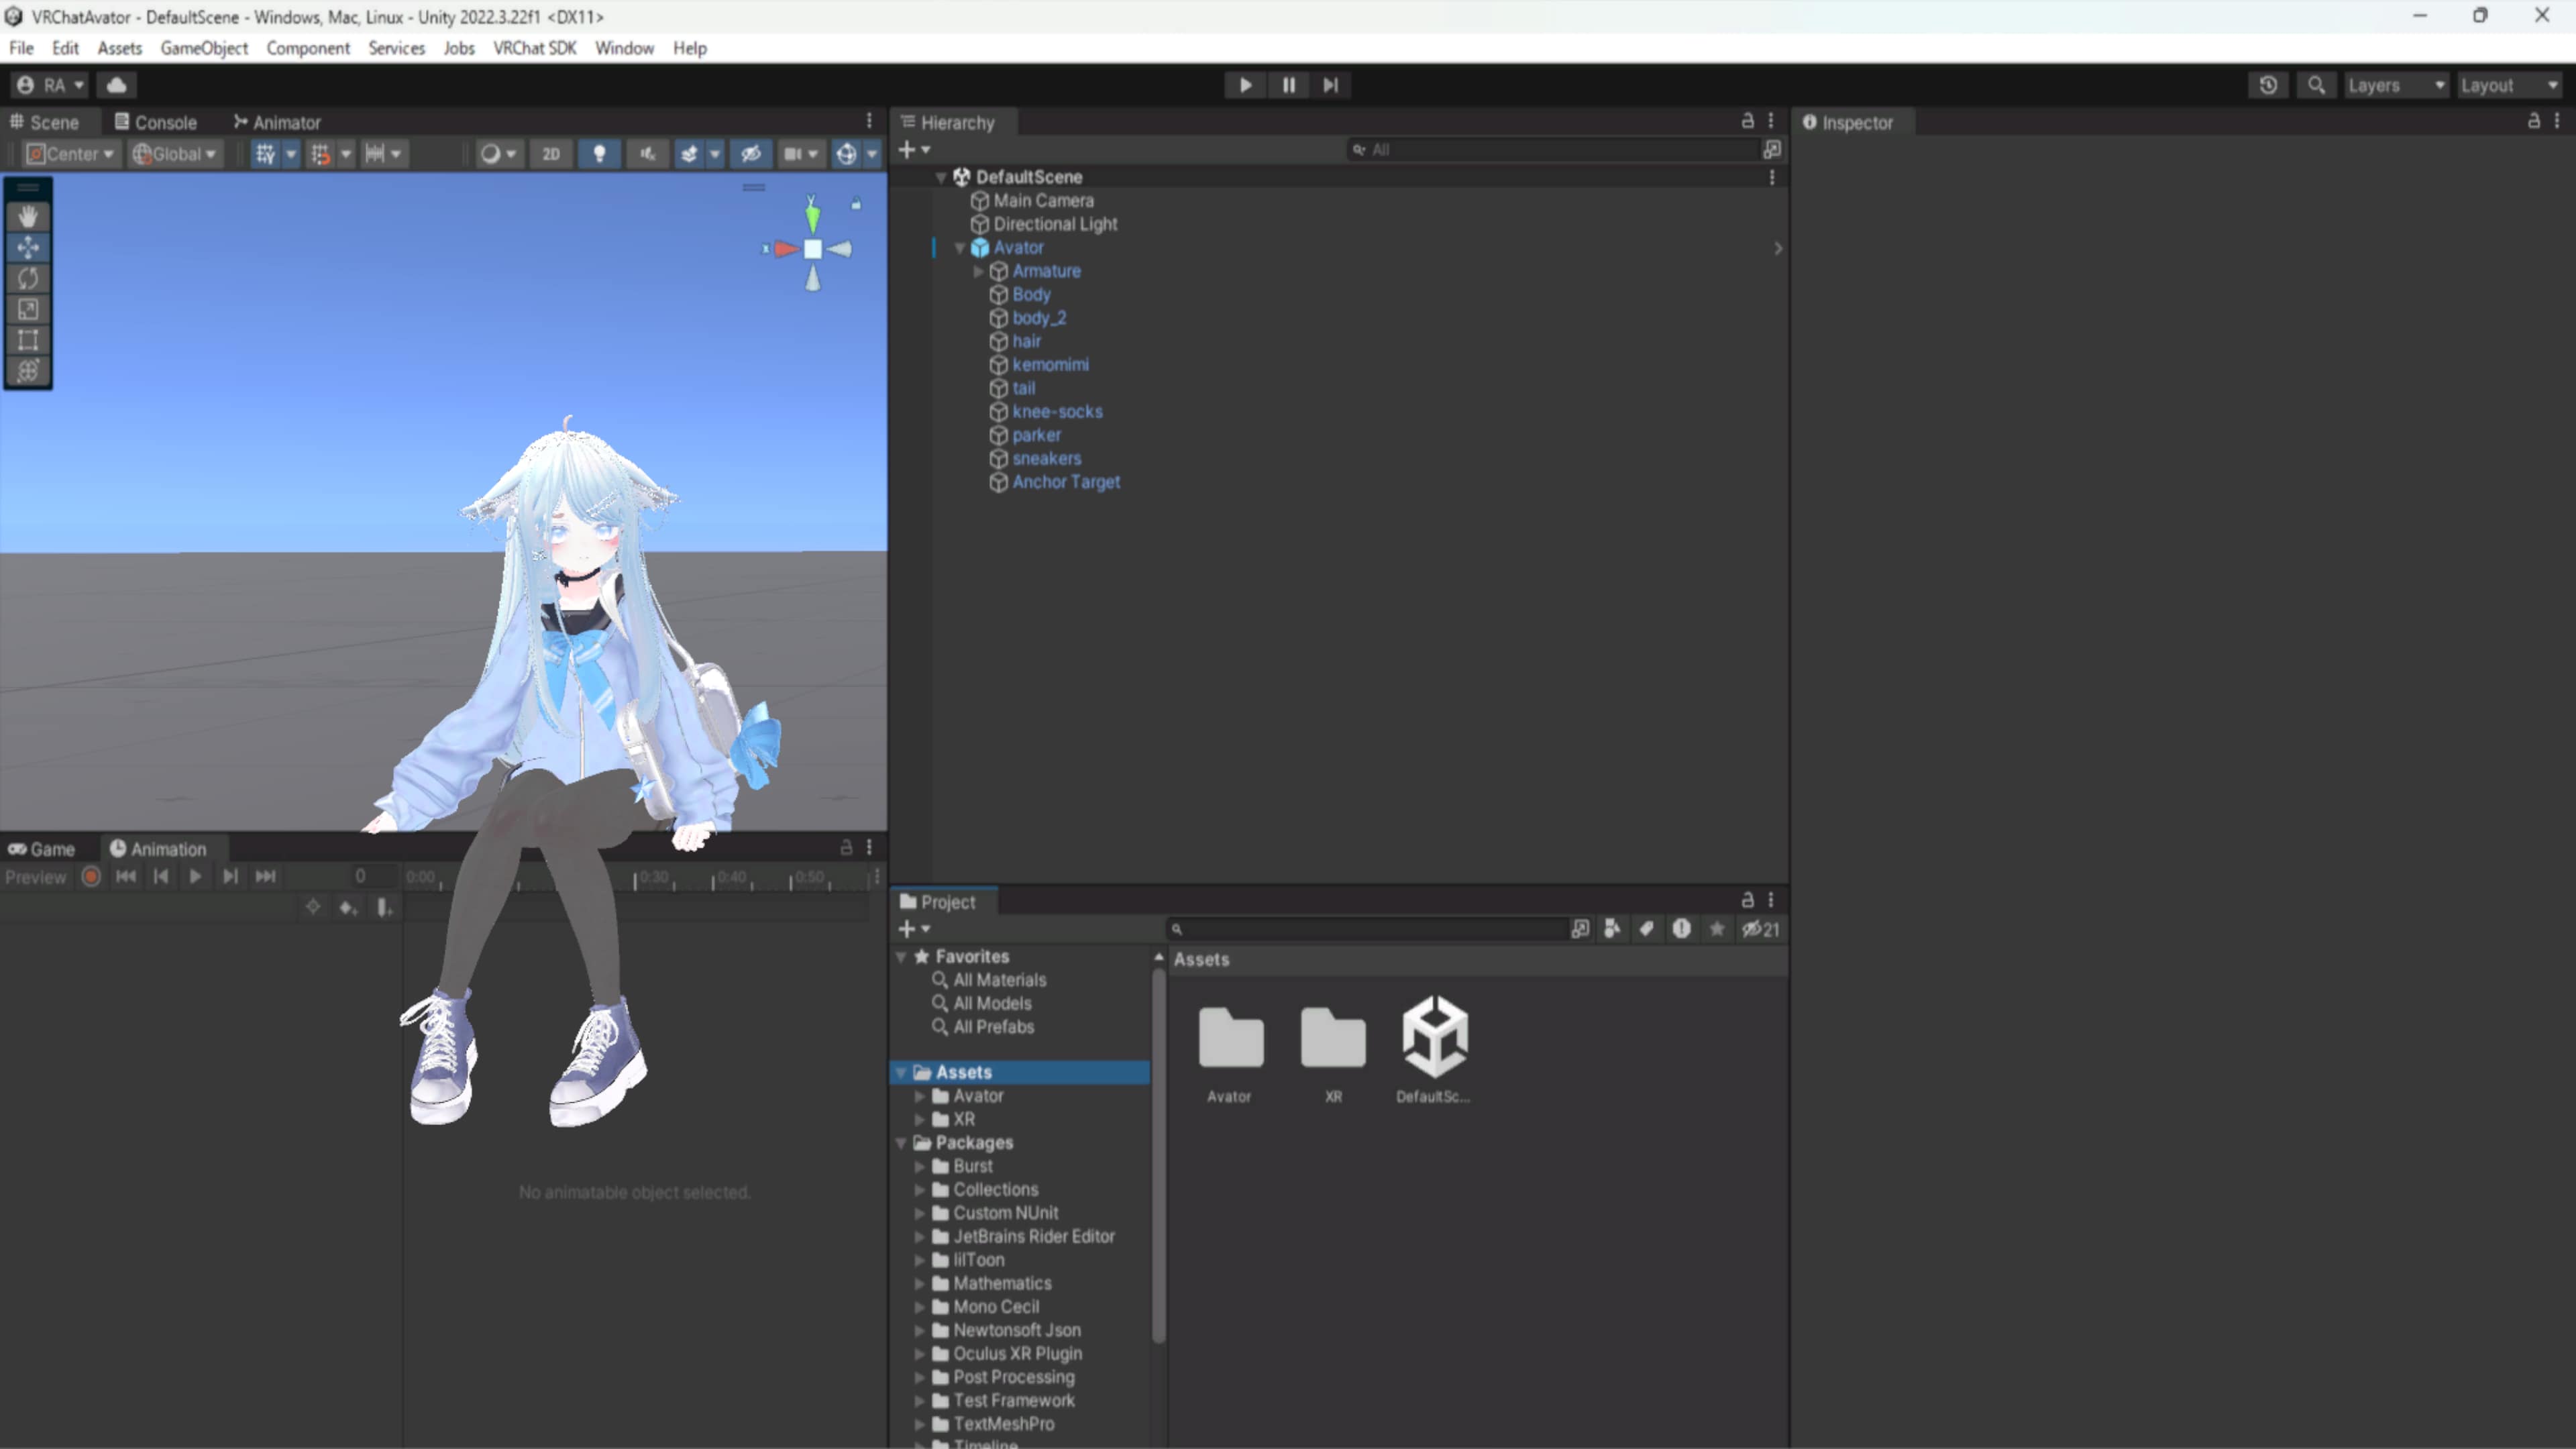Collapse the Packages folder tree
Screen dimensions: 2576x1449
901,1143
